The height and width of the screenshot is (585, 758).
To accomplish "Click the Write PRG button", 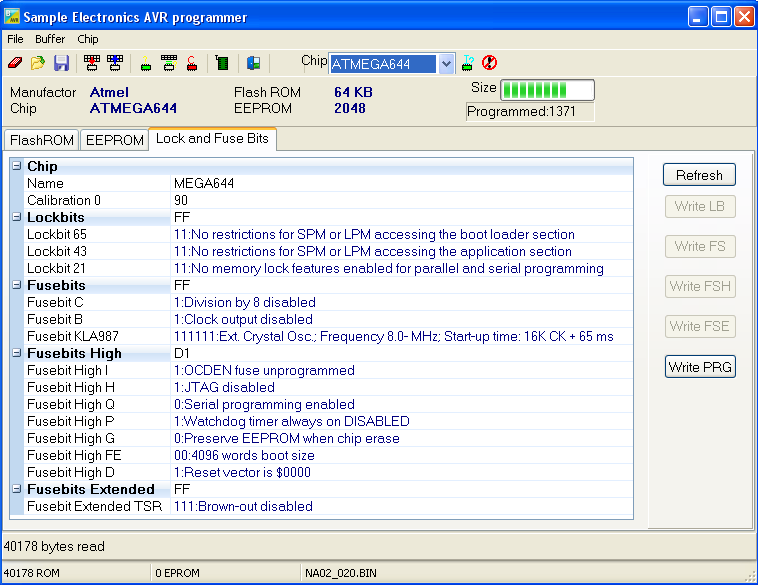I will (699, 367).
